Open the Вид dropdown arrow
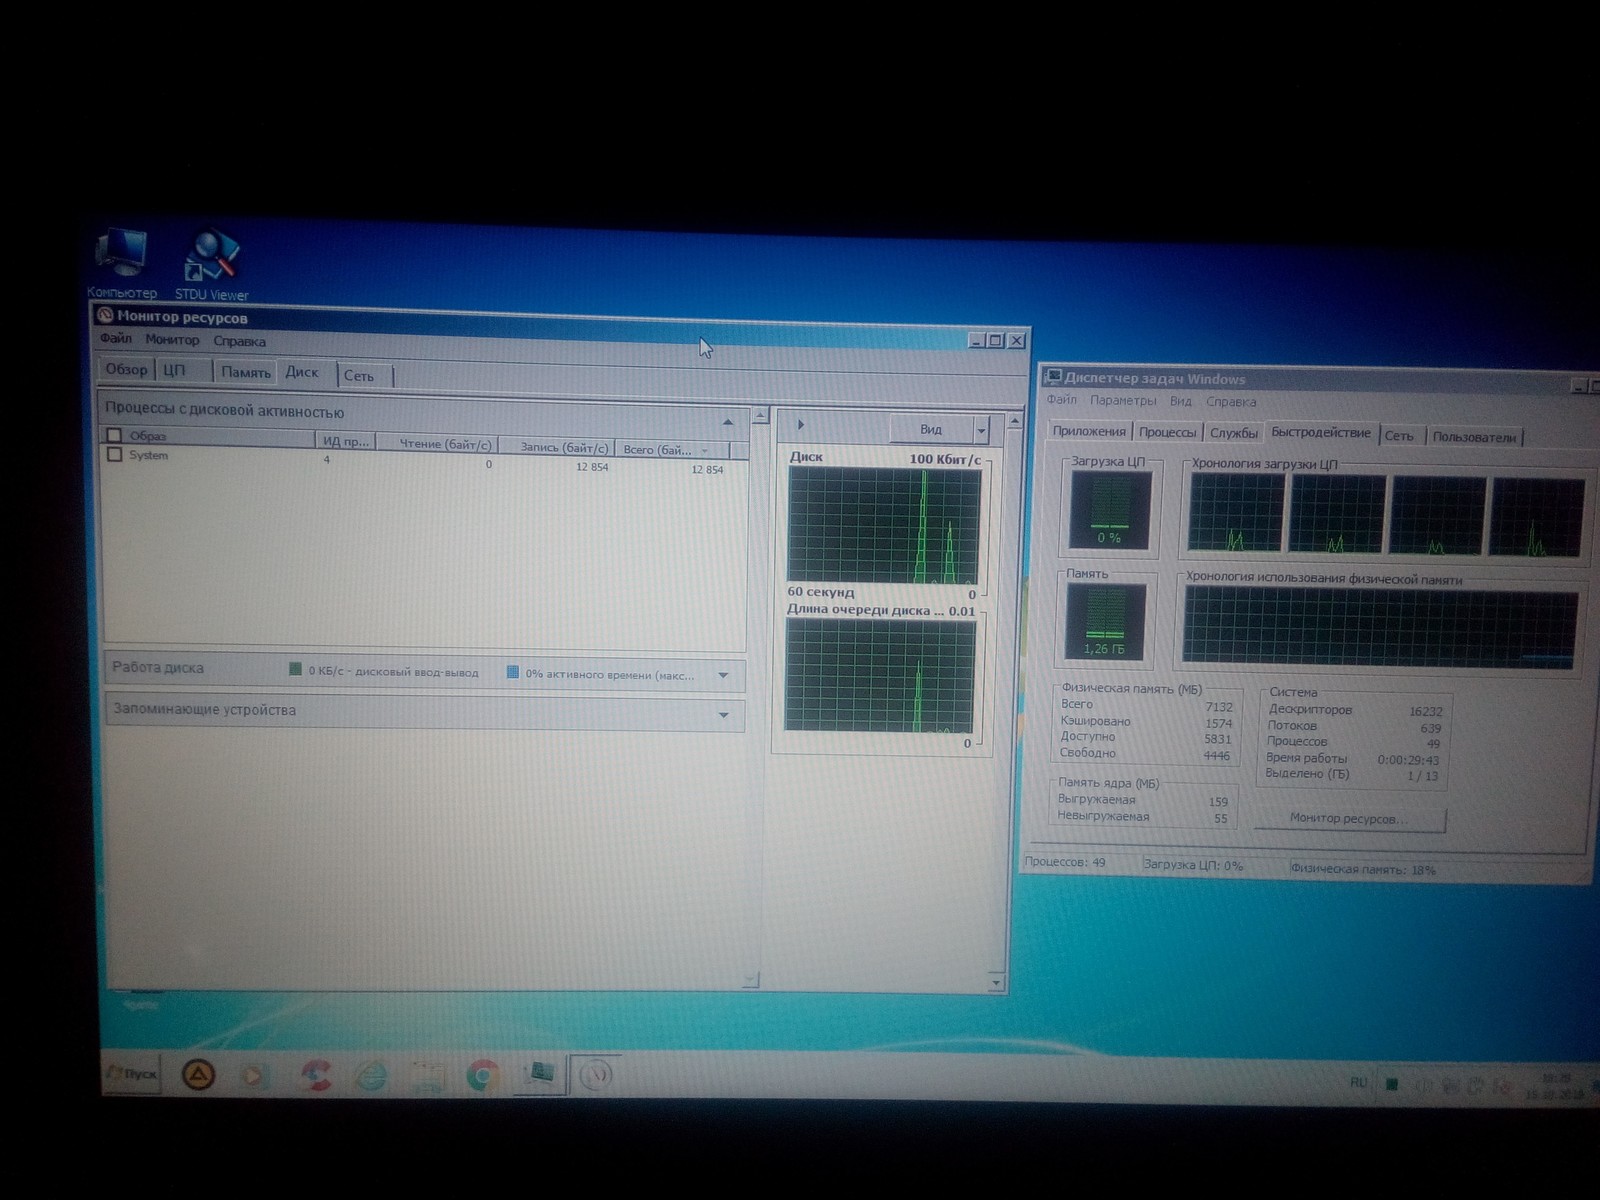The image size is (1600, 1200). coord(981,431)
